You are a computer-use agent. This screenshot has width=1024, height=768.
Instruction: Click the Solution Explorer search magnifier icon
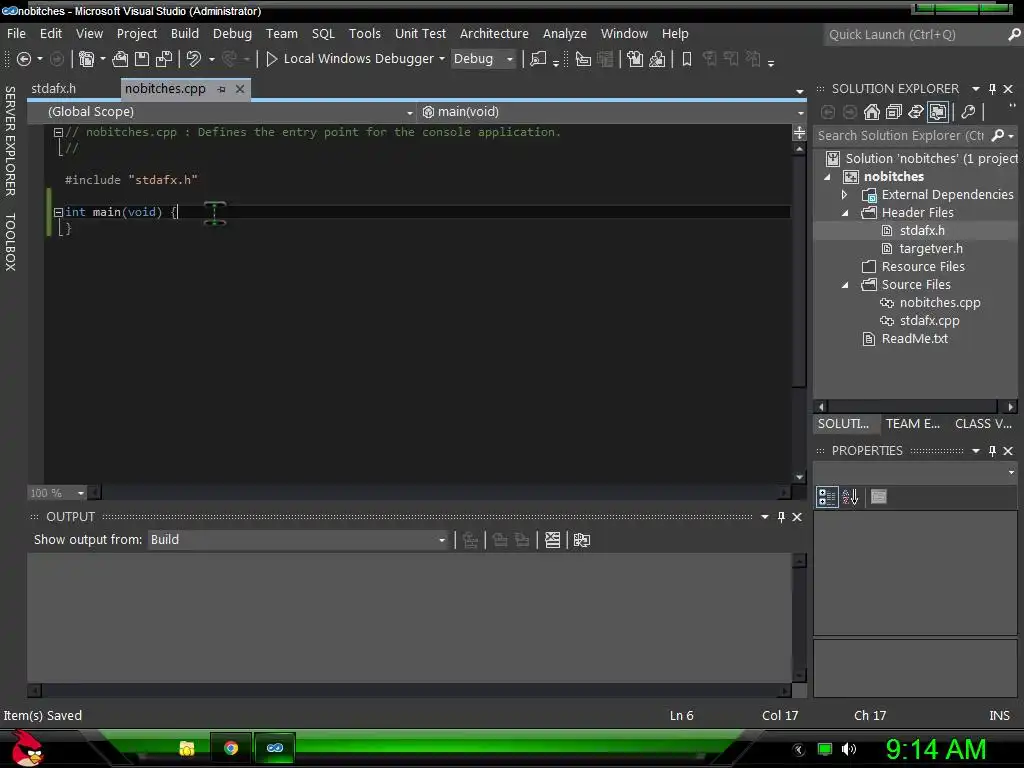point(997,135)
